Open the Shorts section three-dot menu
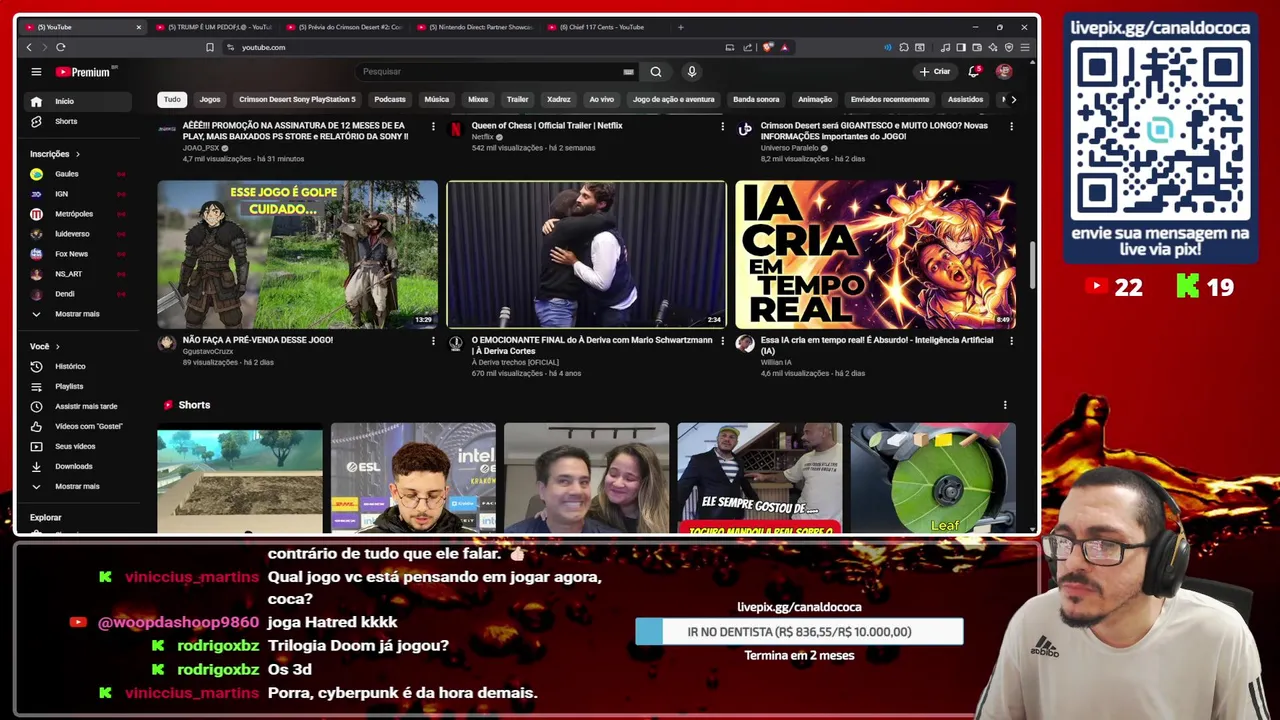This screenshot has height=720, width=1280. pos(1005,405)
